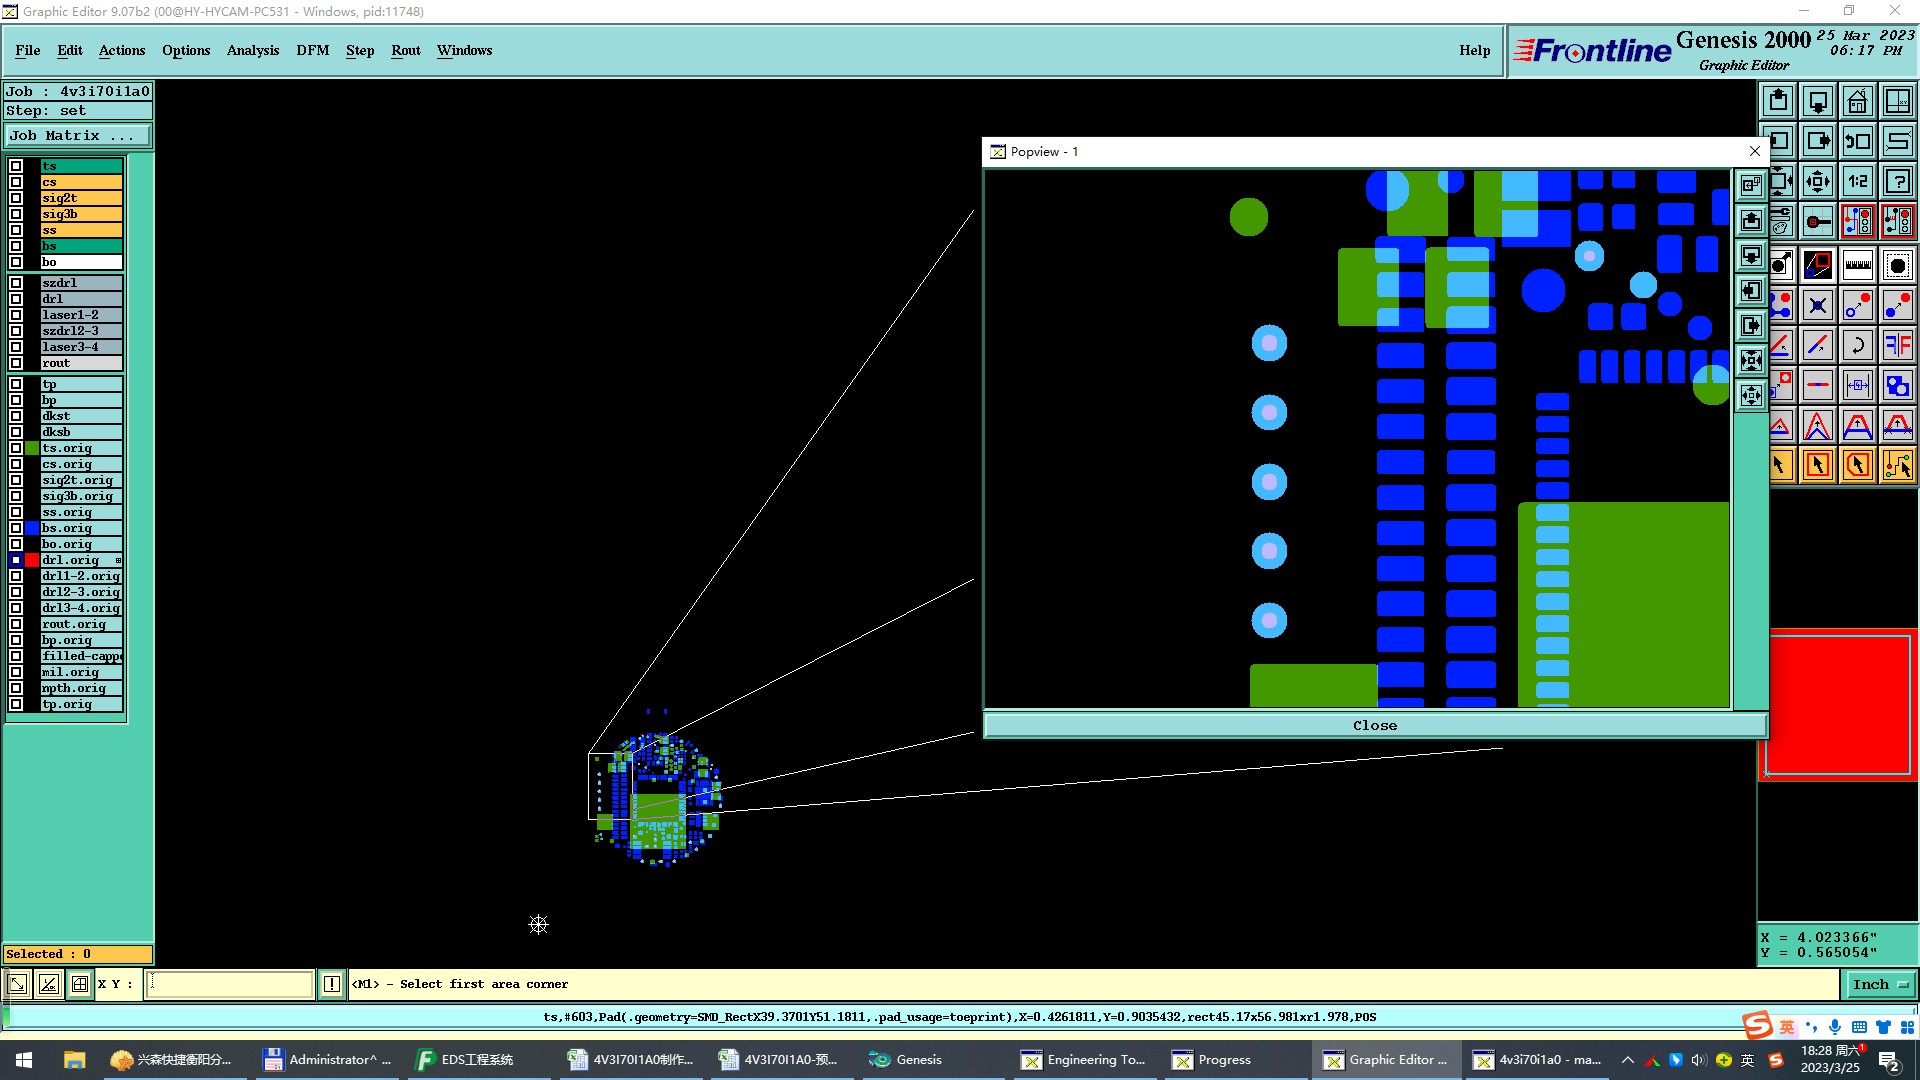The image size is (1920, 1080).
Task: Click the net selection arrow tool
Action: (1897, 465)
